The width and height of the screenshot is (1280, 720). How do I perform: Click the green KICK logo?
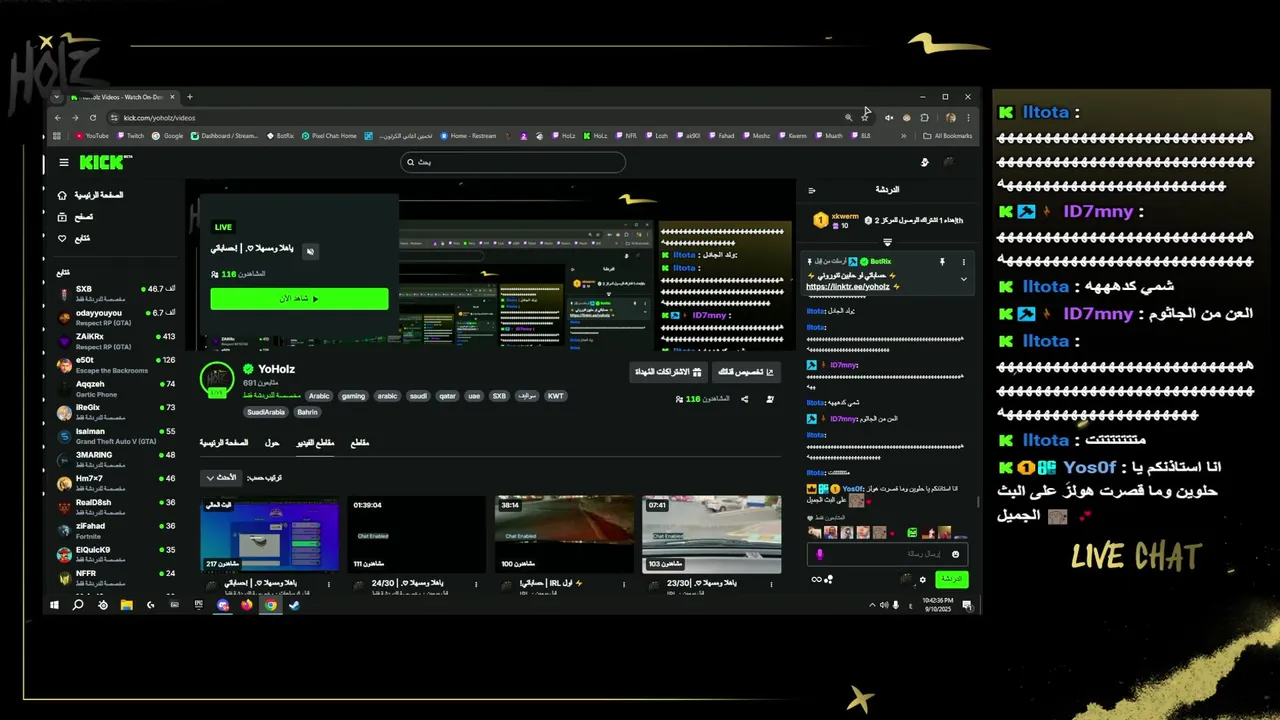tap(102, 161)
